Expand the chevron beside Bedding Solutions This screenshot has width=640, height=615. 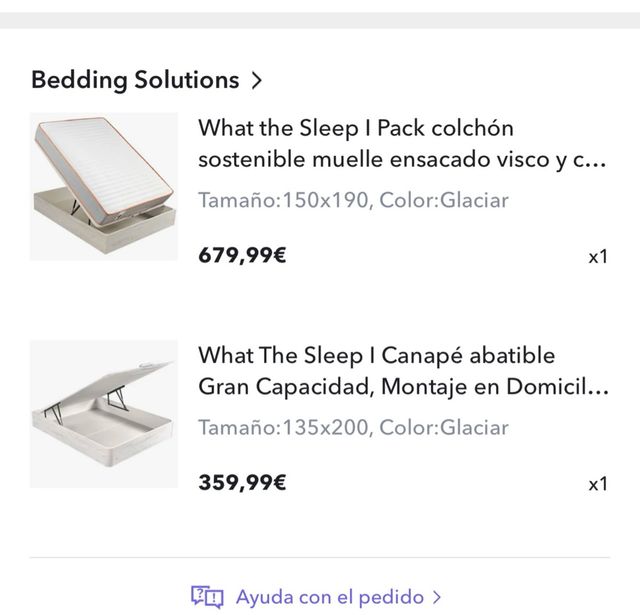257,80
